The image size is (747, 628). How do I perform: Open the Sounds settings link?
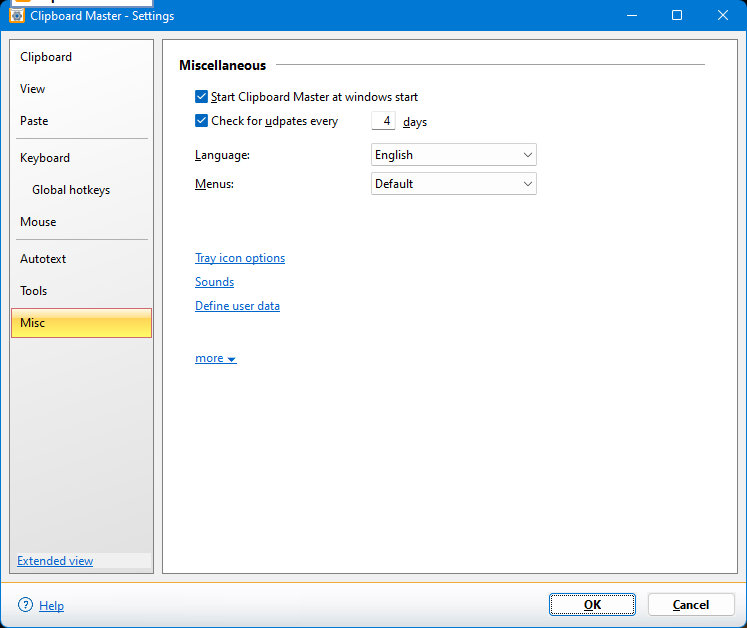click(214, 282)
